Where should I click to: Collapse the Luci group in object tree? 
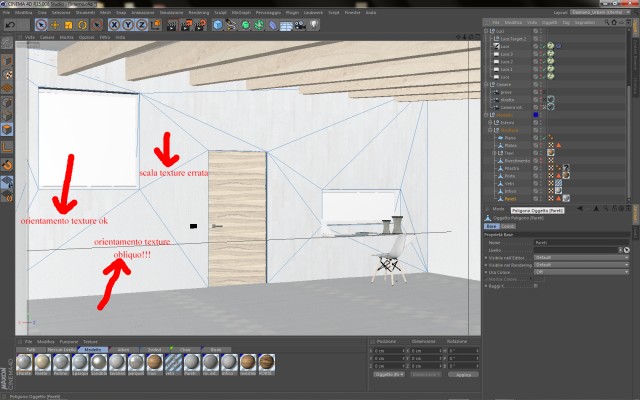click(487, 31)
